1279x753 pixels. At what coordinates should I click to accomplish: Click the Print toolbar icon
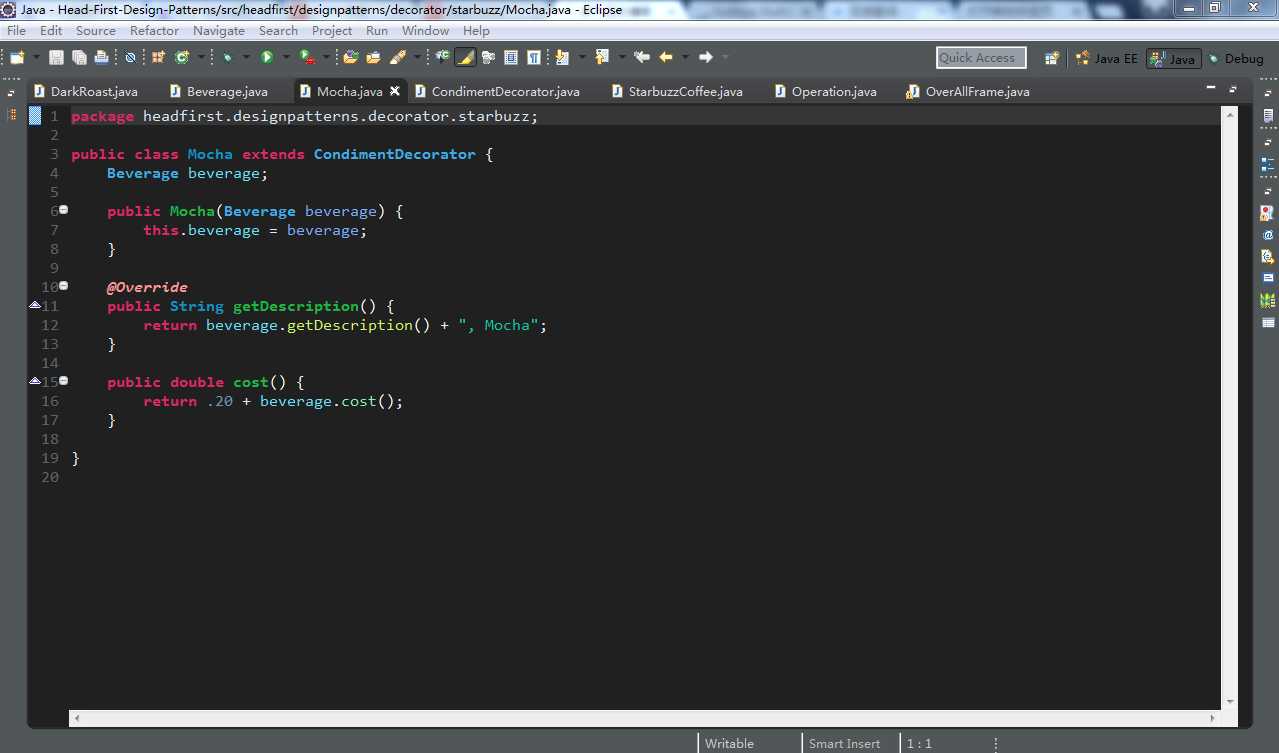click(102, 58)
